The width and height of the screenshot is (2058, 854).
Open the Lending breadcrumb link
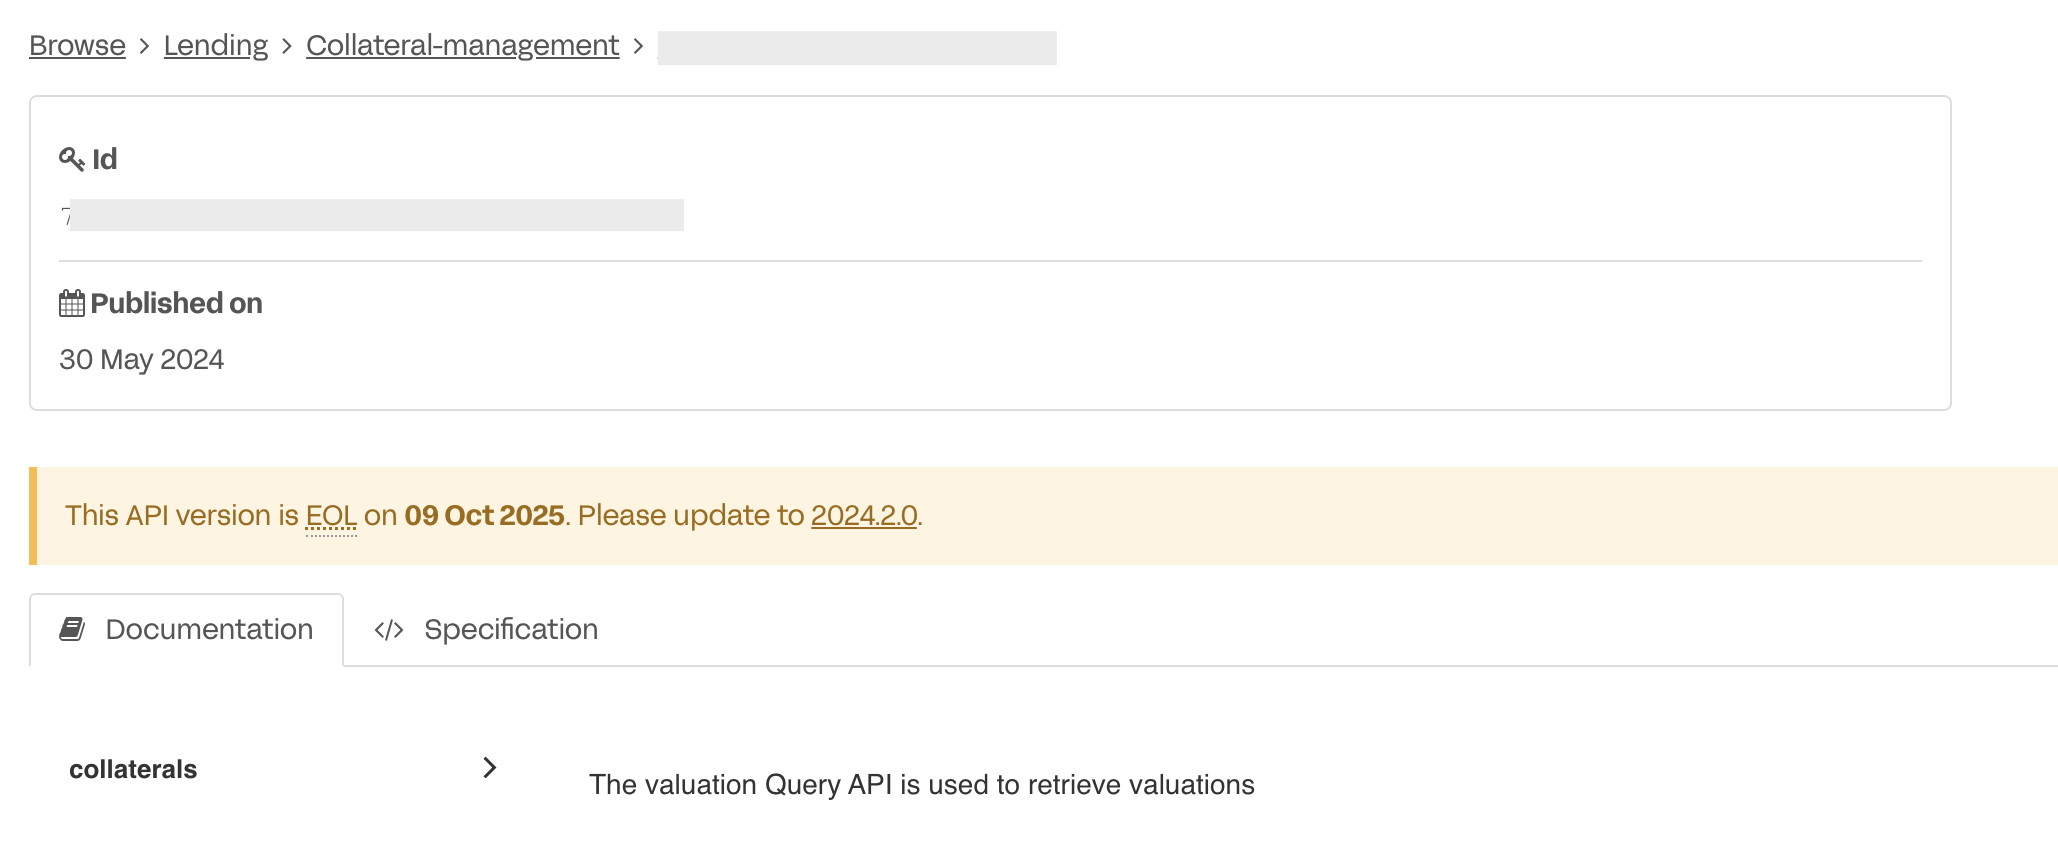215,45
